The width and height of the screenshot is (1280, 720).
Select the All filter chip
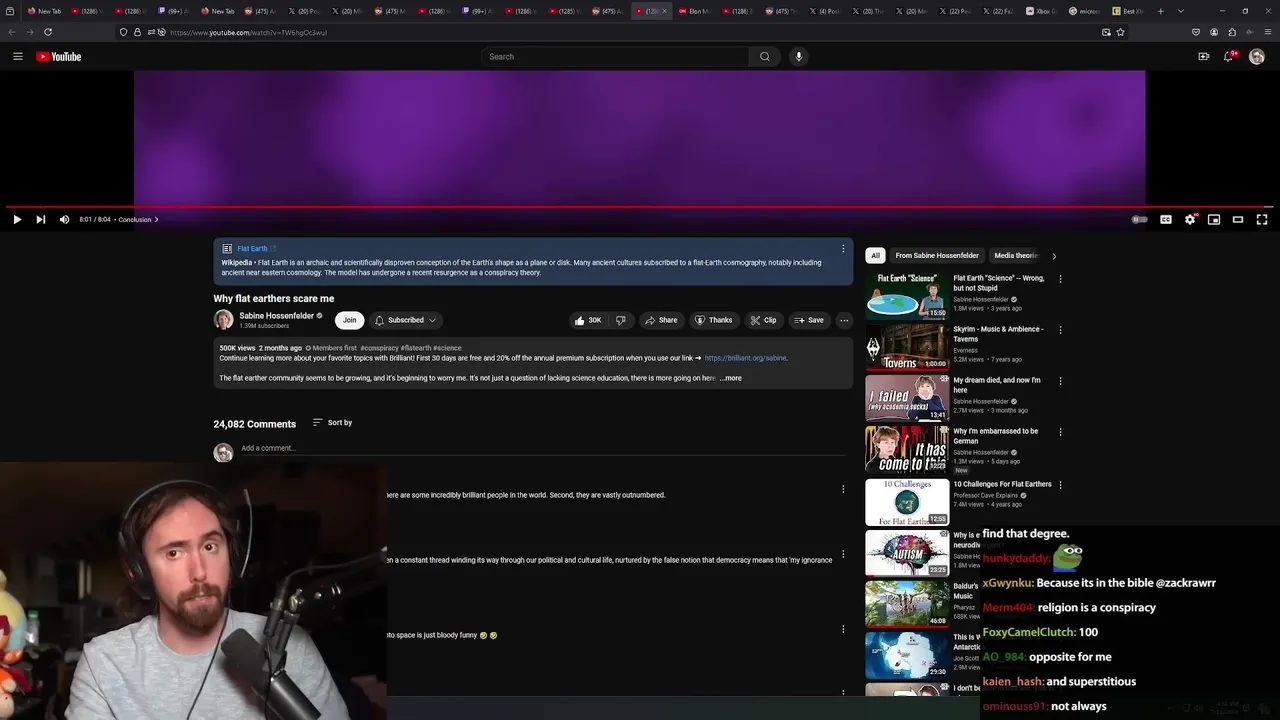pos(875,256)
